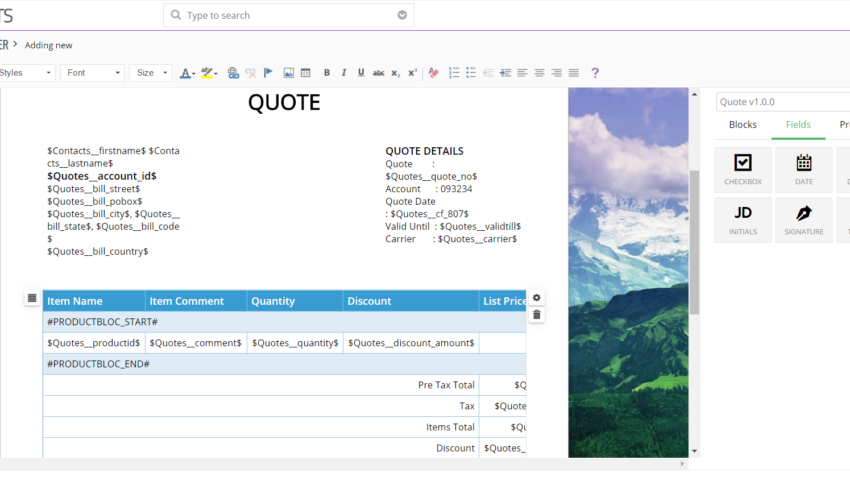Toggle italic formatting
The image size is (850, 485).
click(344, 73)
